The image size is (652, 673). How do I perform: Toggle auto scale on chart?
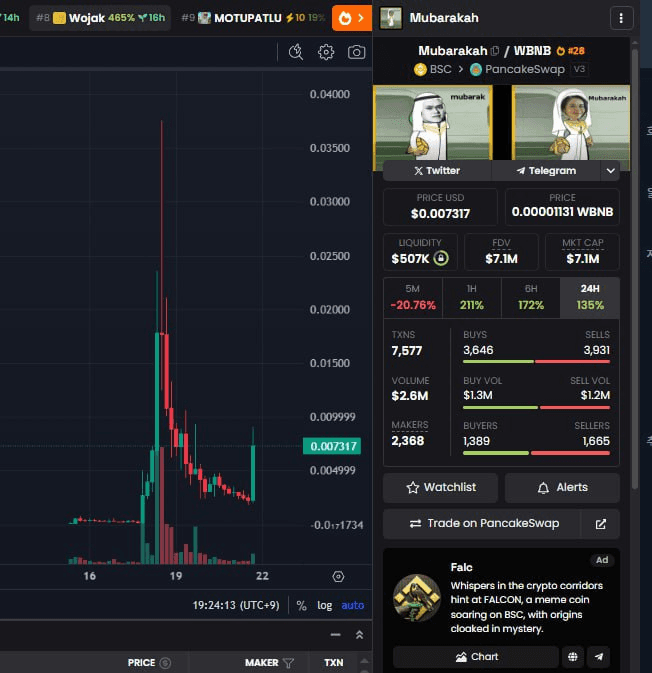point(353,605)
